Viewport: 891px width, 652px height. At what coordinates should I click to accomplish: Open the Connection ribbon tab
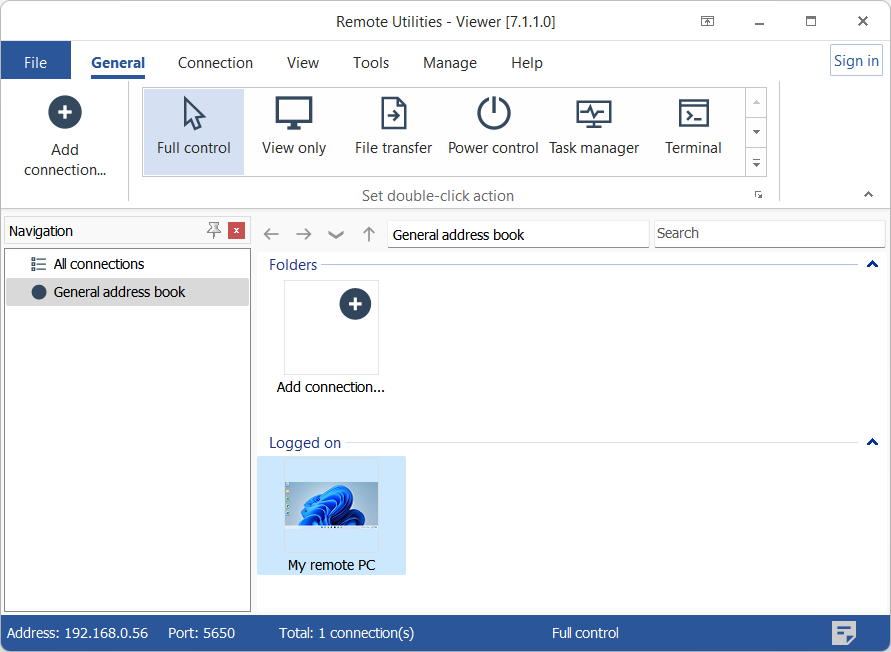pos(215,63)
